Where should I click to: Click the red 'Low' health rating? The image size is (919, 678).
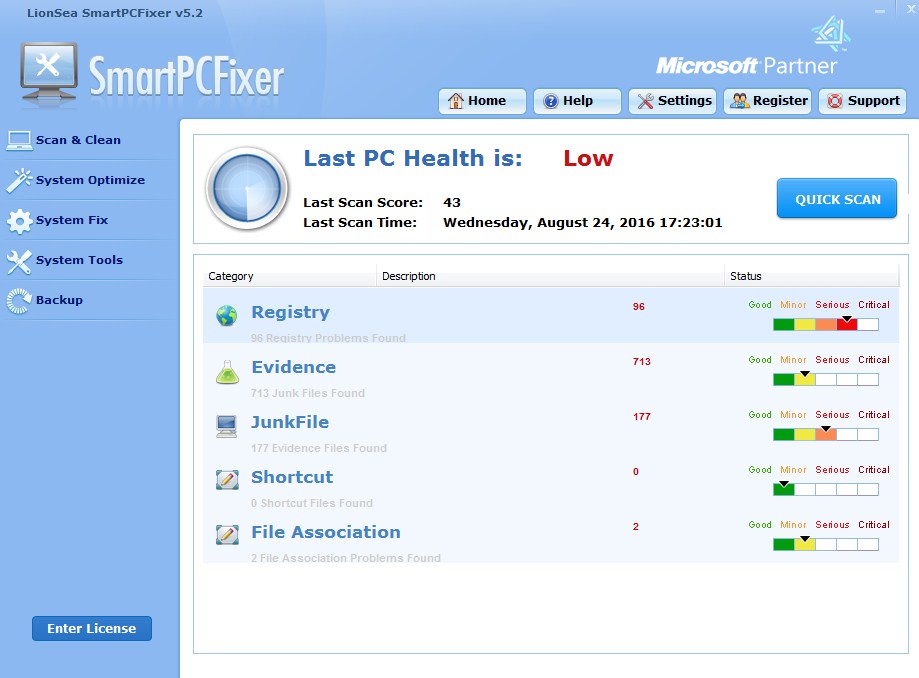(588, 158)
